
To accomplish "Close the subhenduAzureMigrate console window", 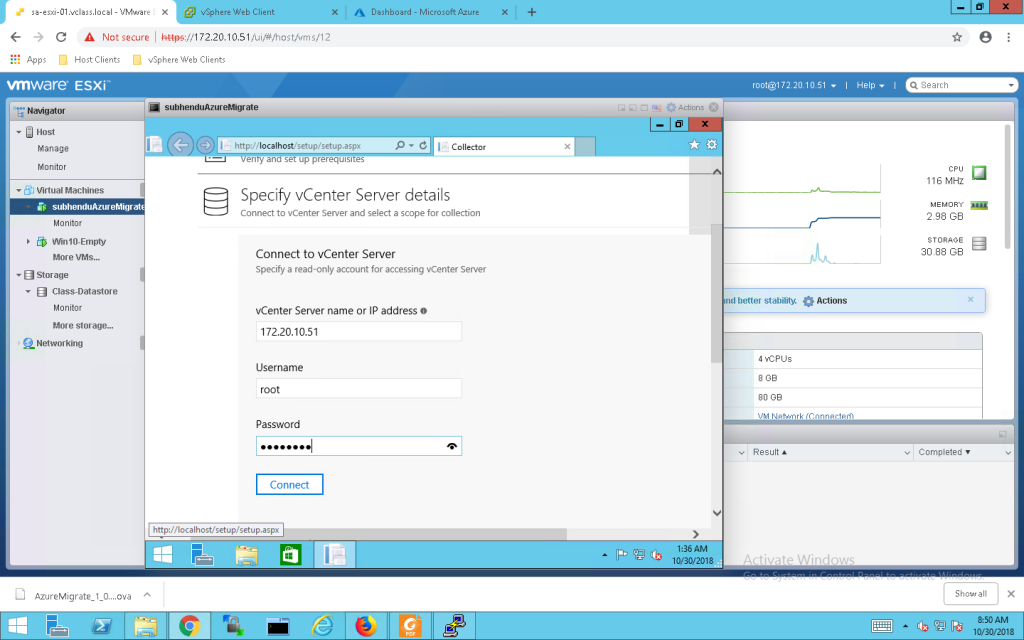I will coord(714,107).
